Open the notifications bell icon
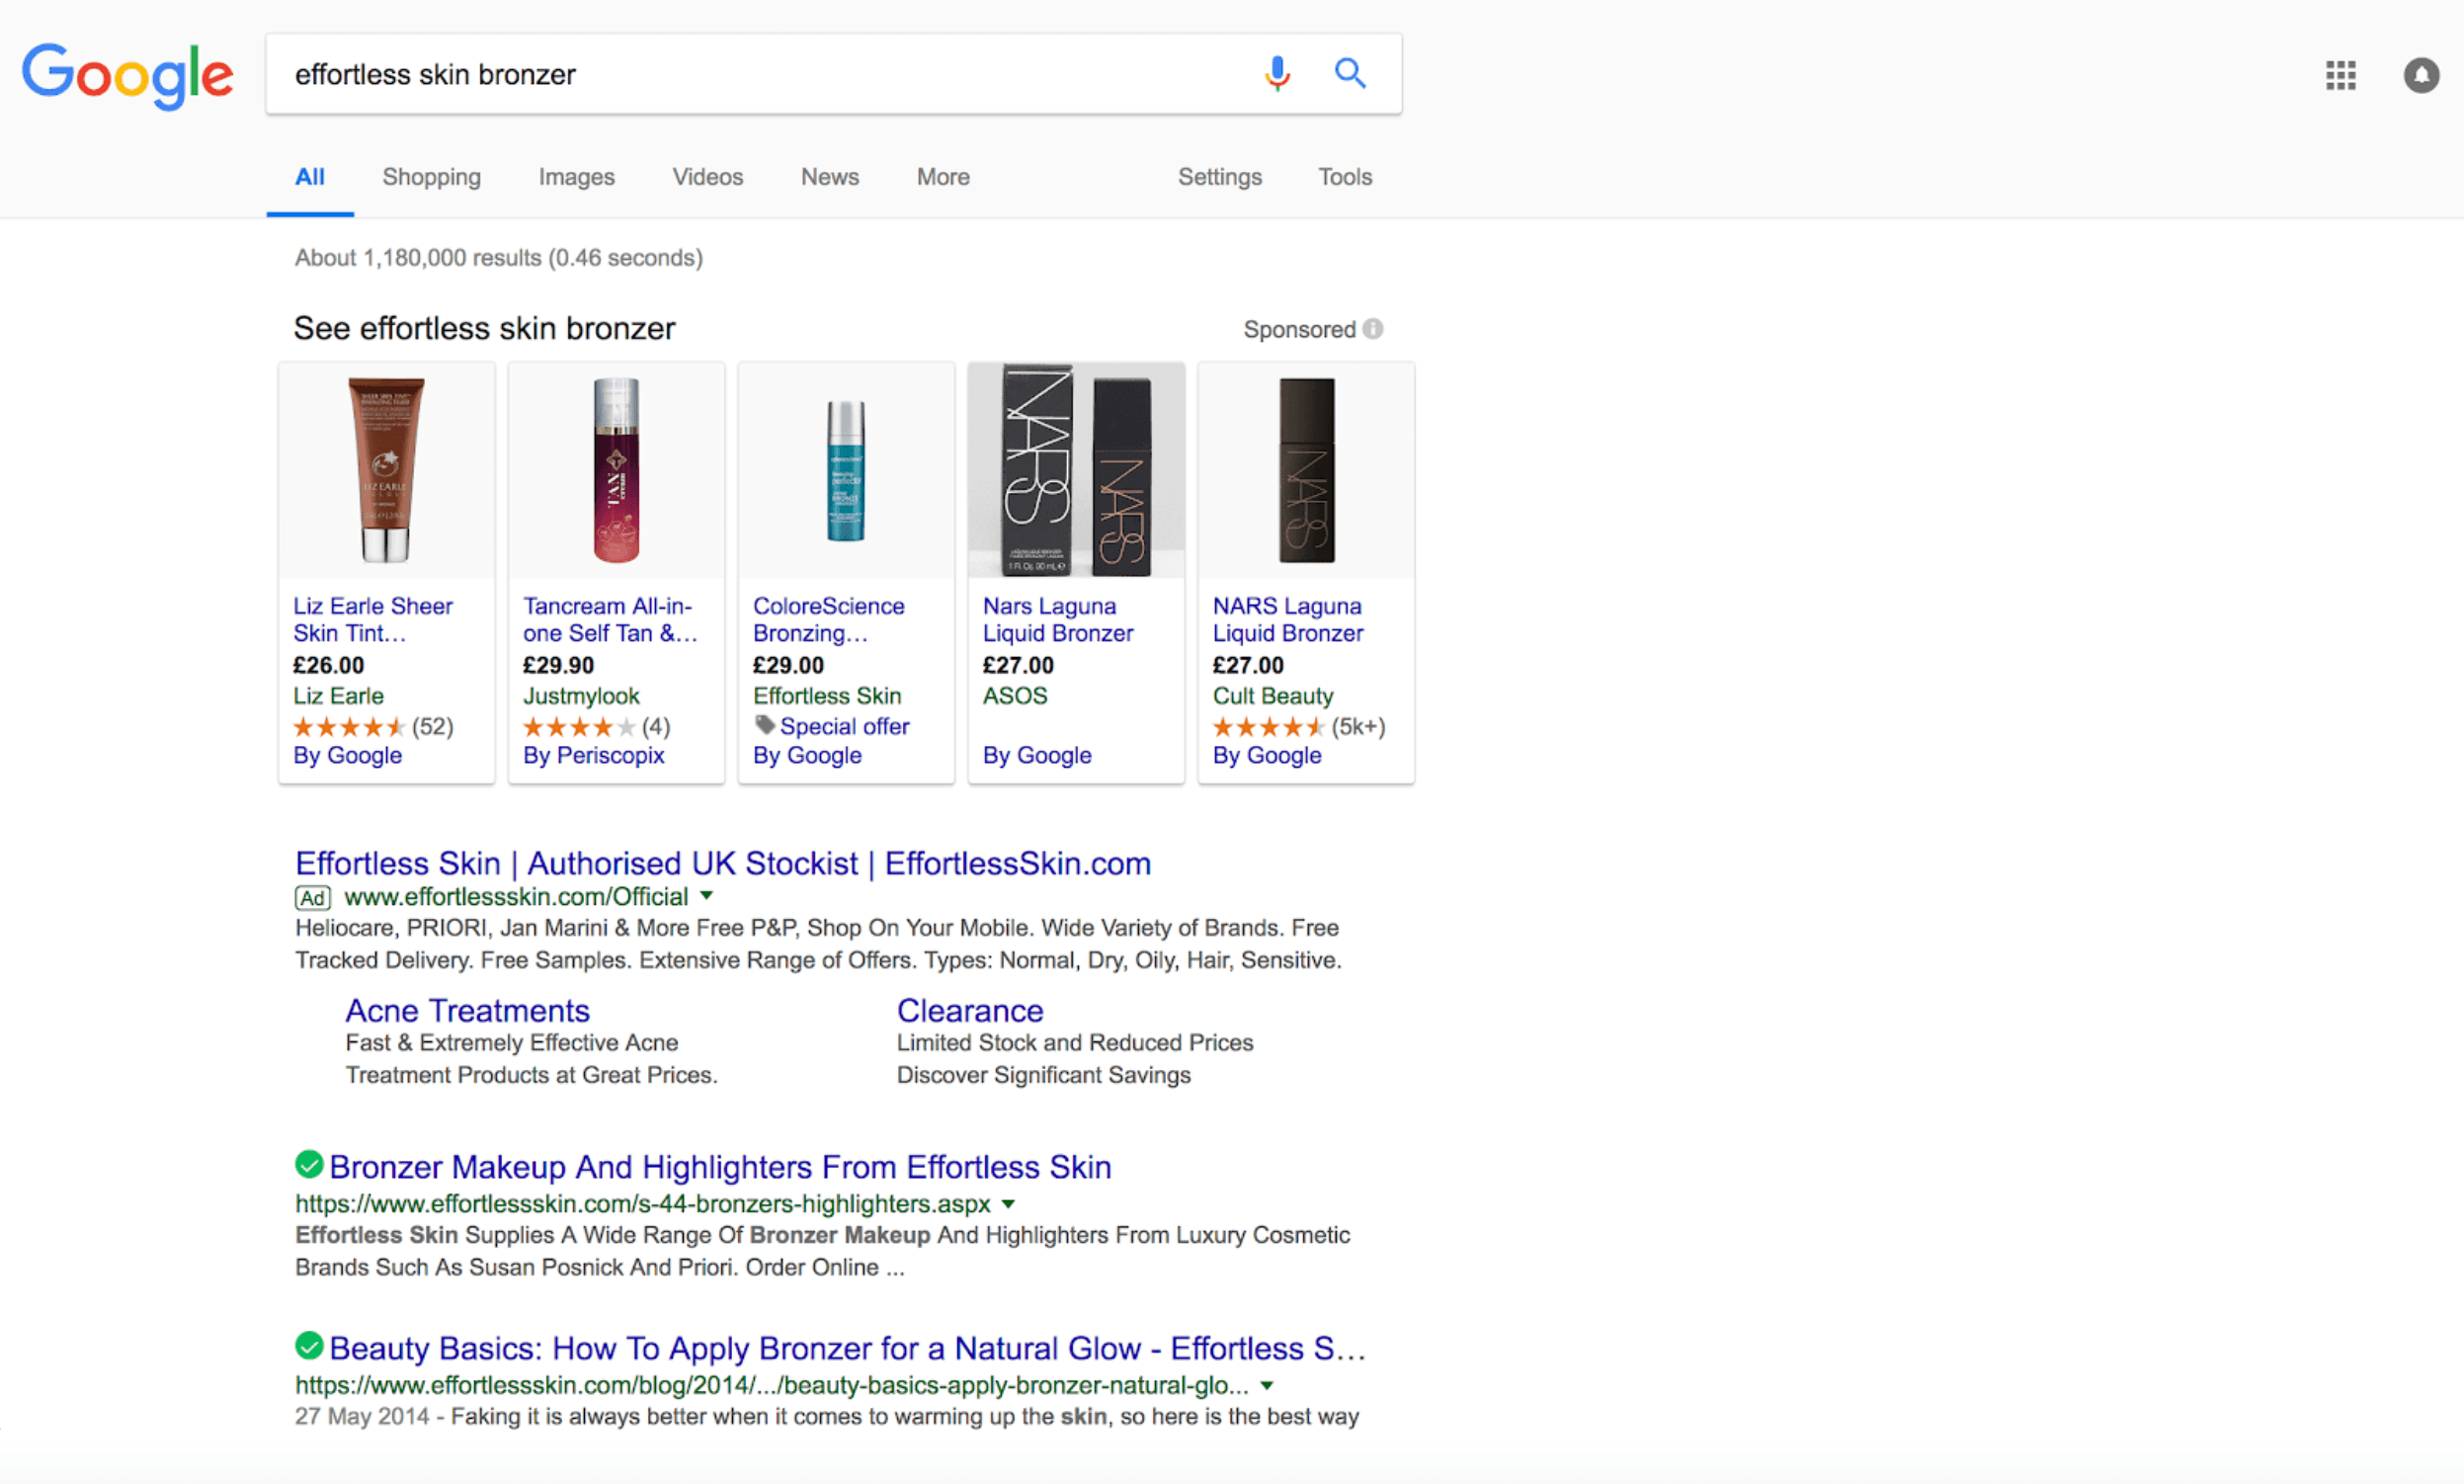The height and width of the screenshot is (1484, 2464). [2421, 75]
